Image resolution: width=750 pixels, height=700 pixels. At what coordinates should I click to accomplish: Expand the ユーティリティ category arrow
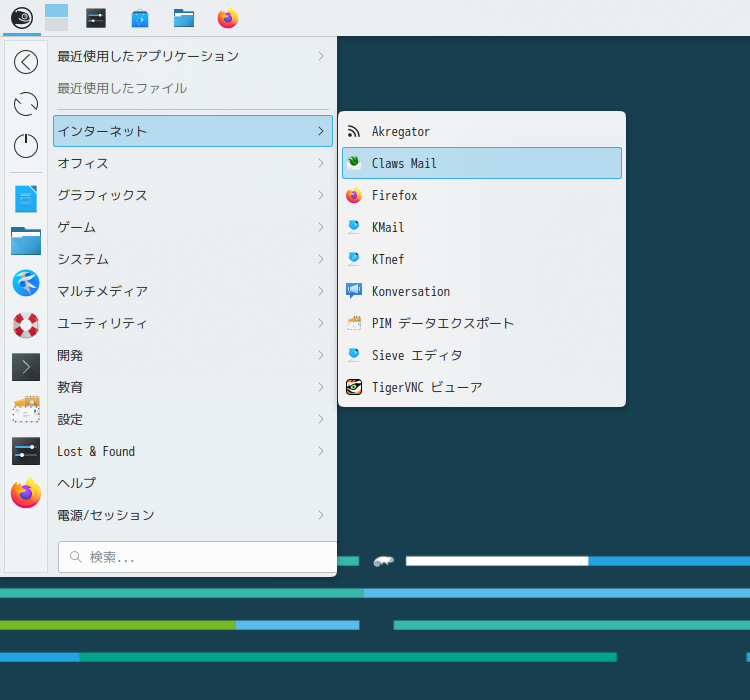pyautogui.click(x=321, y=323)
